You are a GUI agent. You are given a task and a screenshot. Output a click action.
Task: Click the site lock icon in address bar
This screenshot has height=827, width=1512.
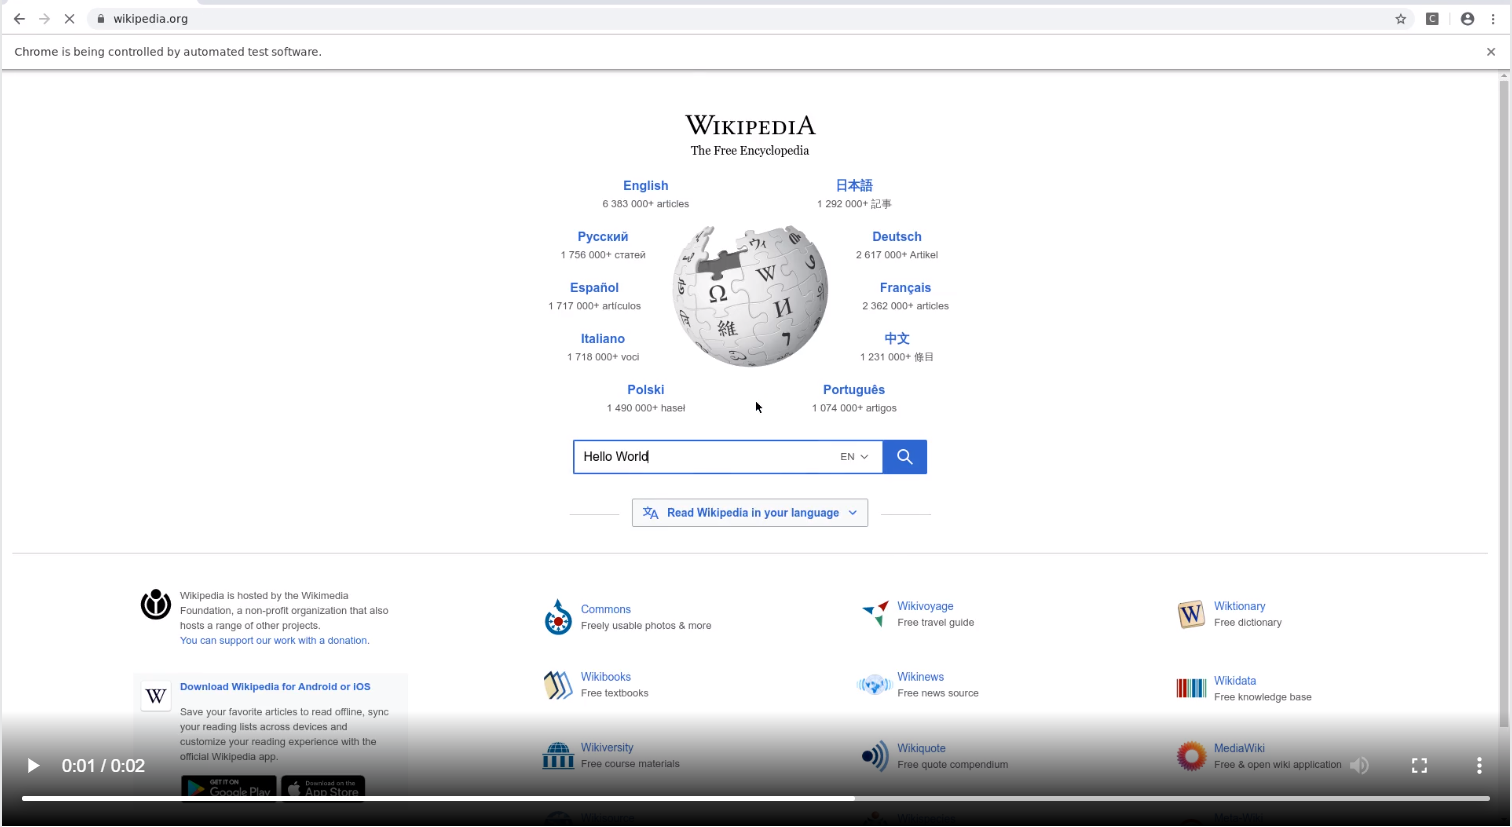click(101, 19)
